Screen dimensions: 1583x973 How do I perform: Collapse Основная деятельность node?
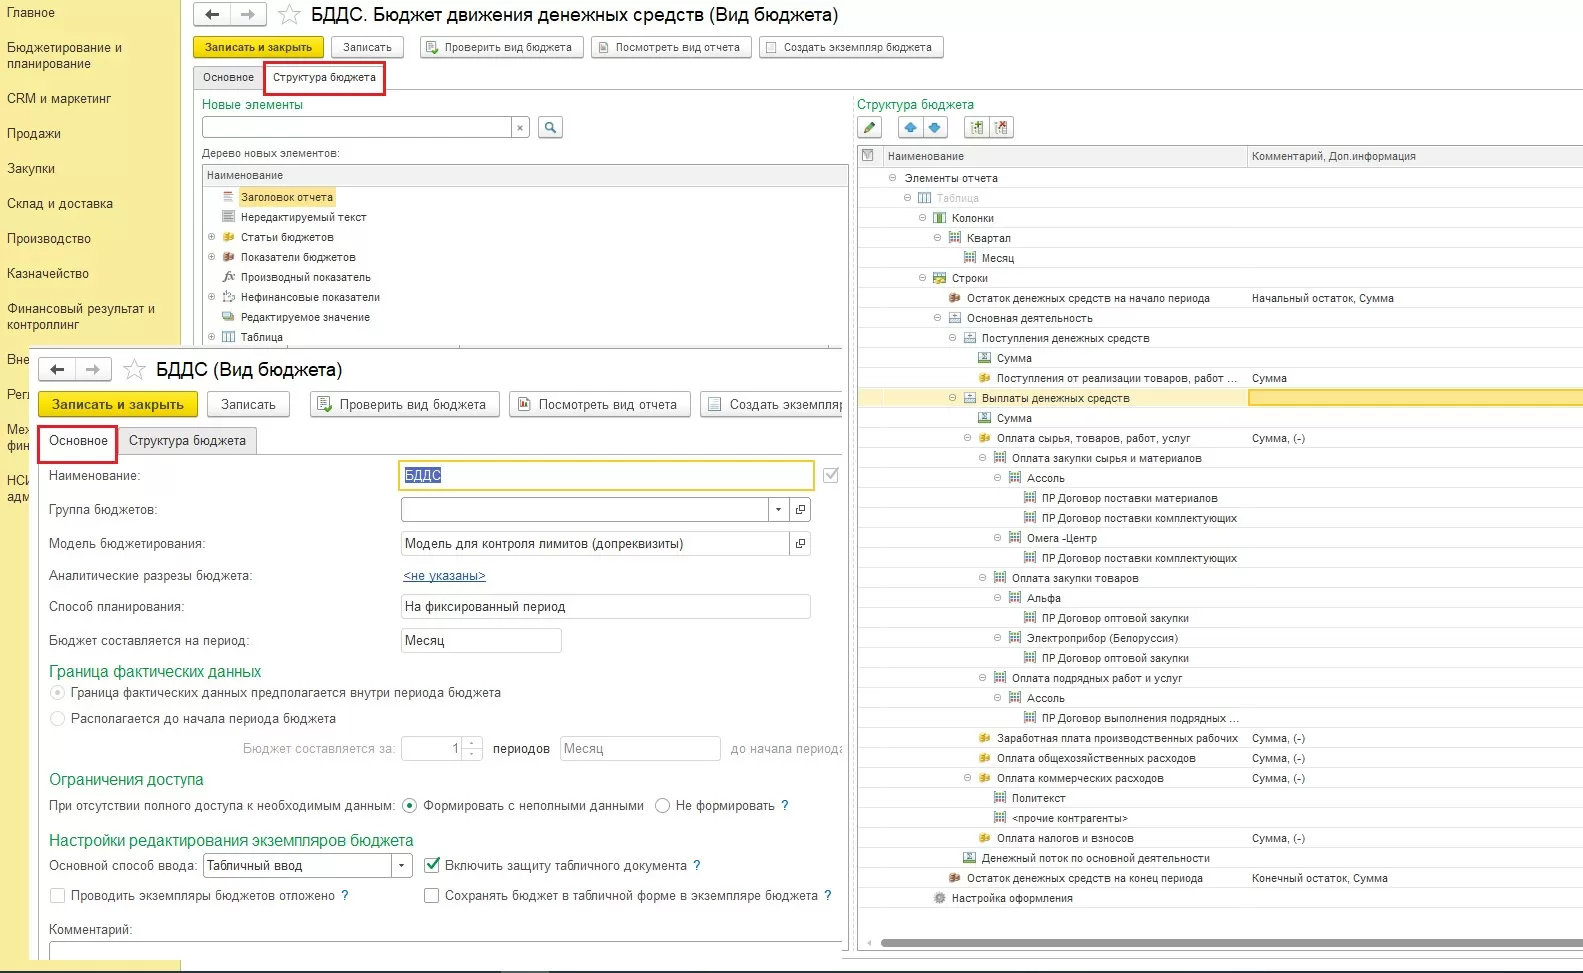938,318
